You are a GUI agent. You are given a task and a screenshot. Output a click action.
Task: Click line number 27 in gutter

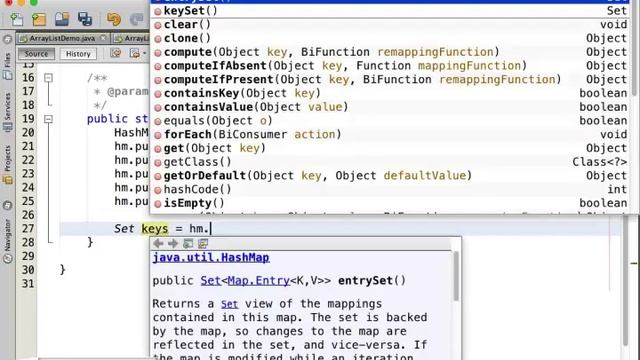28,229
